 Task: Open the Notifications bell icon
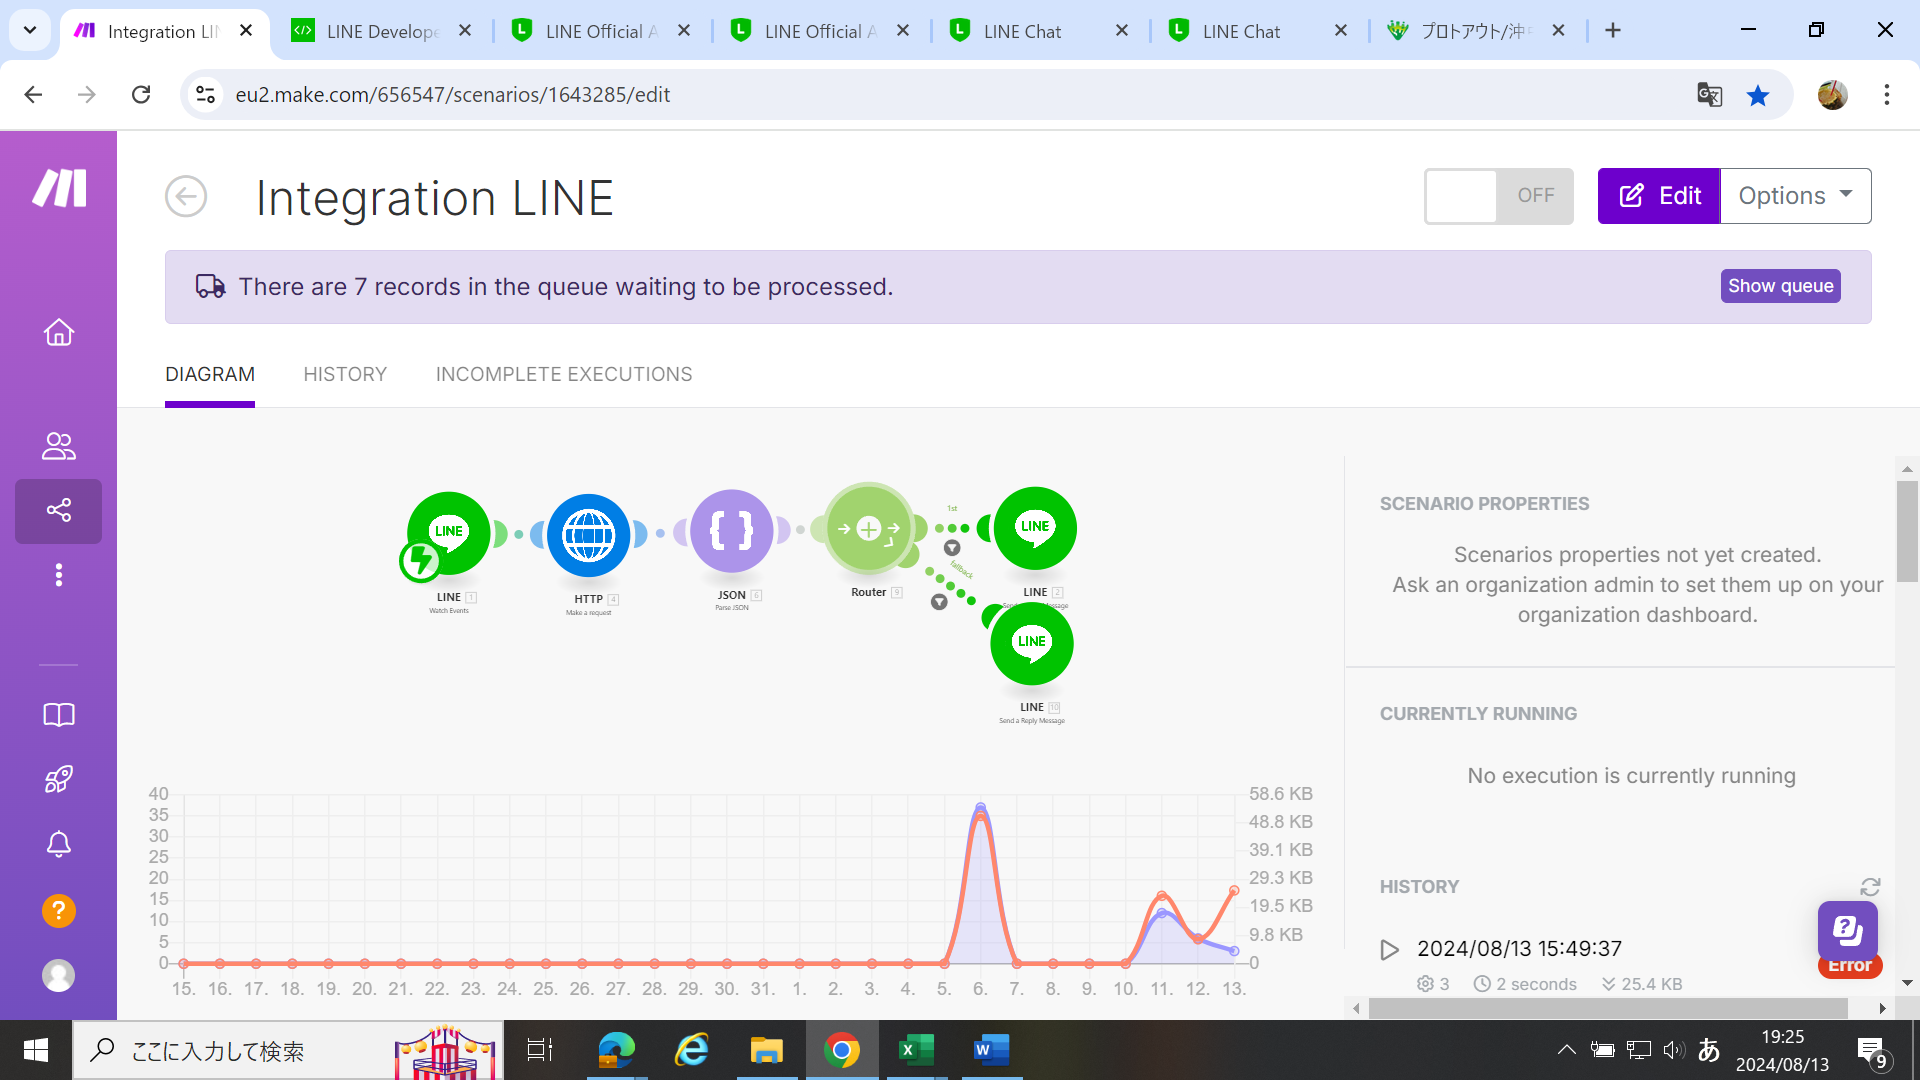click(58, 845)
